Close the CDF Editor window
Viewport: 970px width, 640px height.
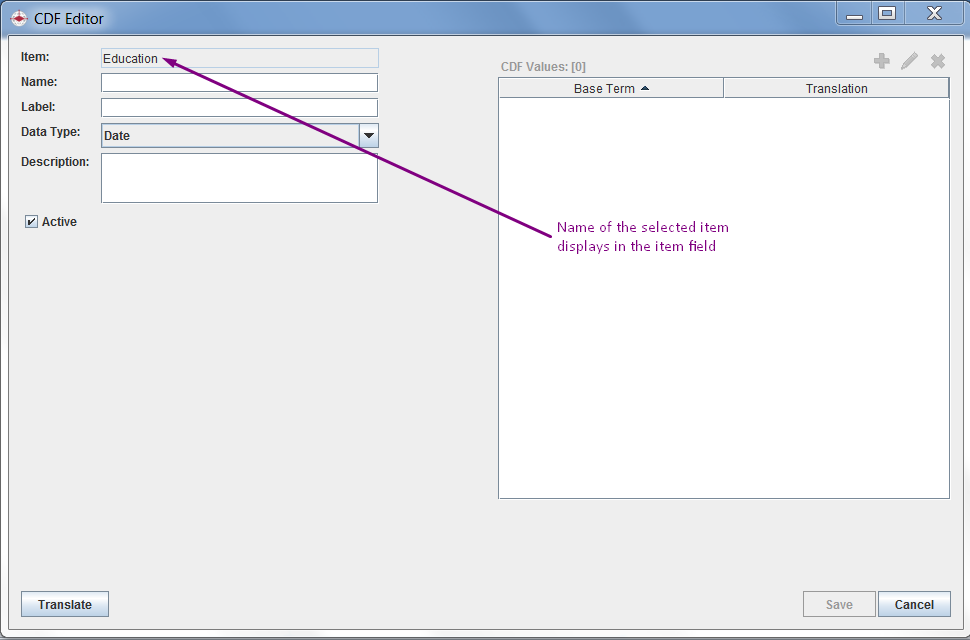click(934, 14)
